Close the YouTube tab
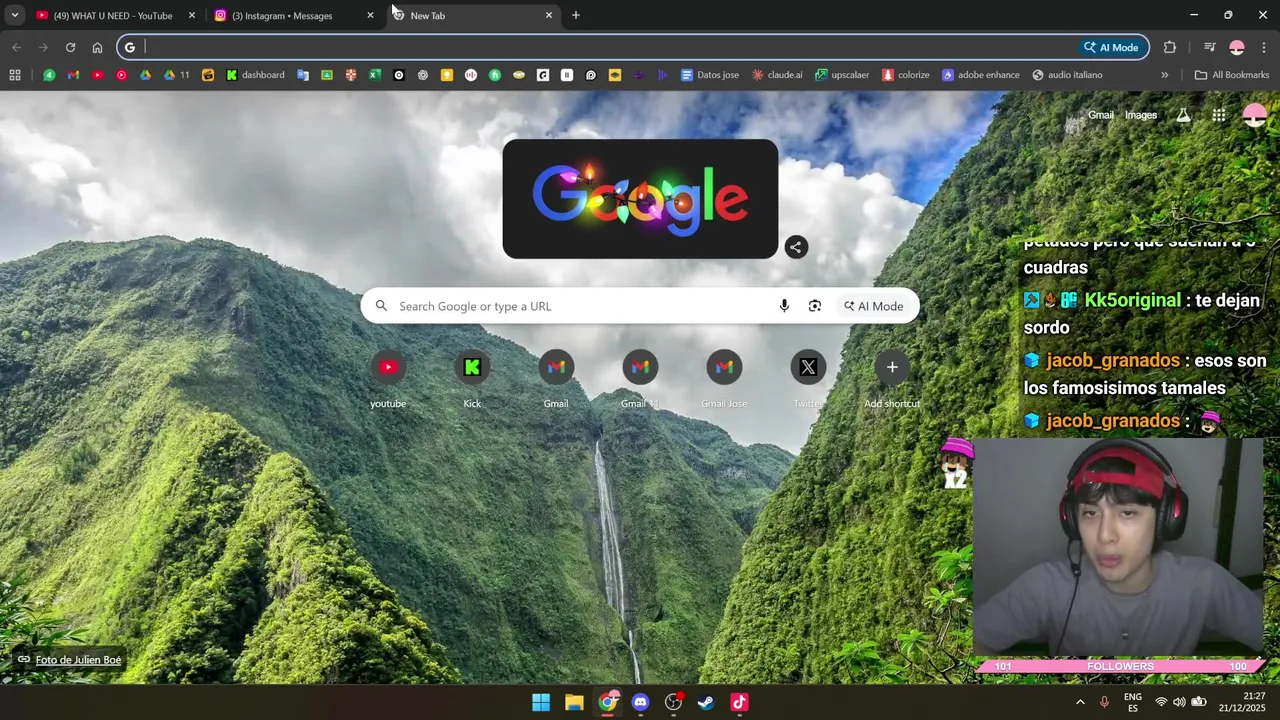The width and height of the screenshot is (1280, 720). [192, 15]
